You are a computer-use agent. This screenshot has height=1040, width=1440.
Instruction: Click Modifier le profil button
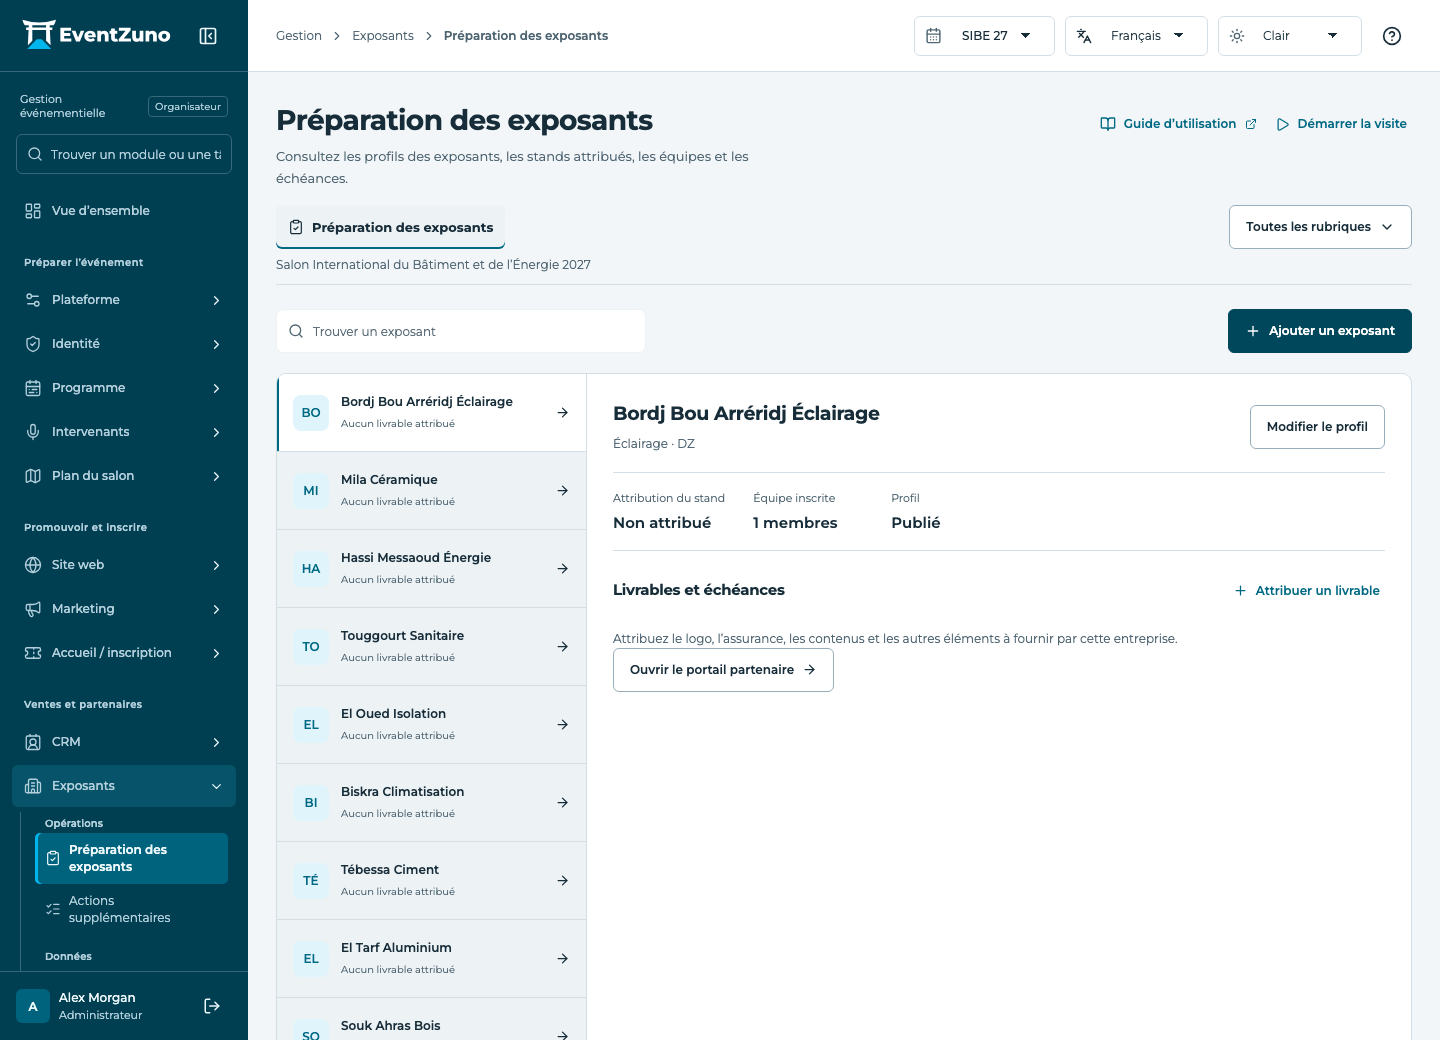click(x=1317, y=427)
